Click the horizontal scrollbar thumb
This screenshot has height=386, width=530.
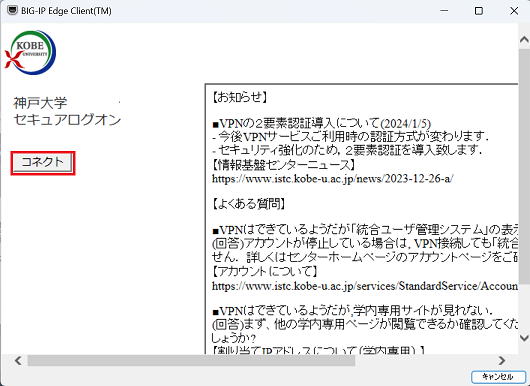(191, 361)
